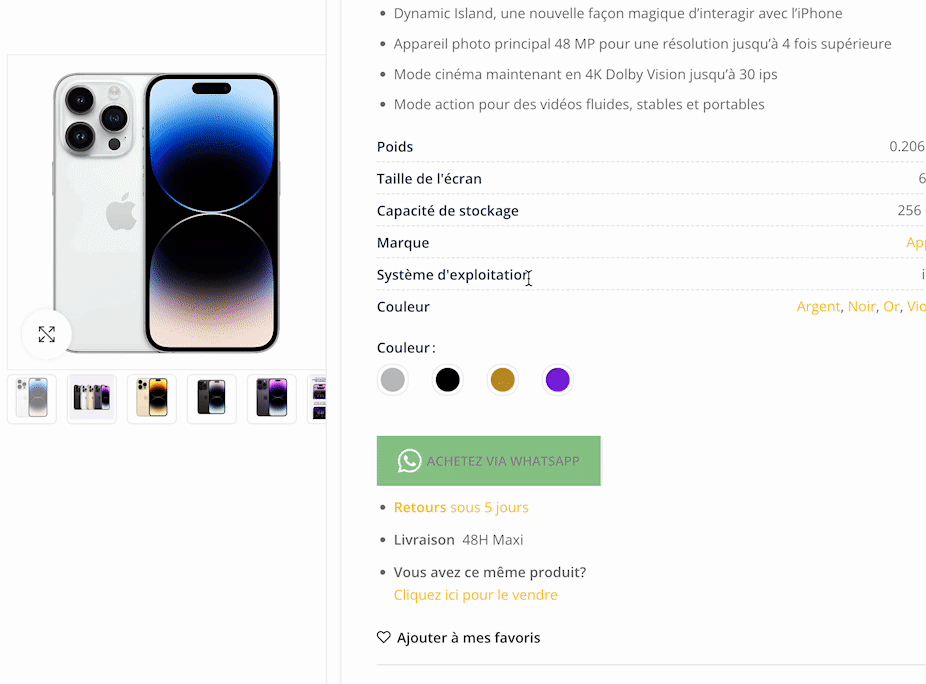Select the gold iPhone thumbnail

(152, 398)
